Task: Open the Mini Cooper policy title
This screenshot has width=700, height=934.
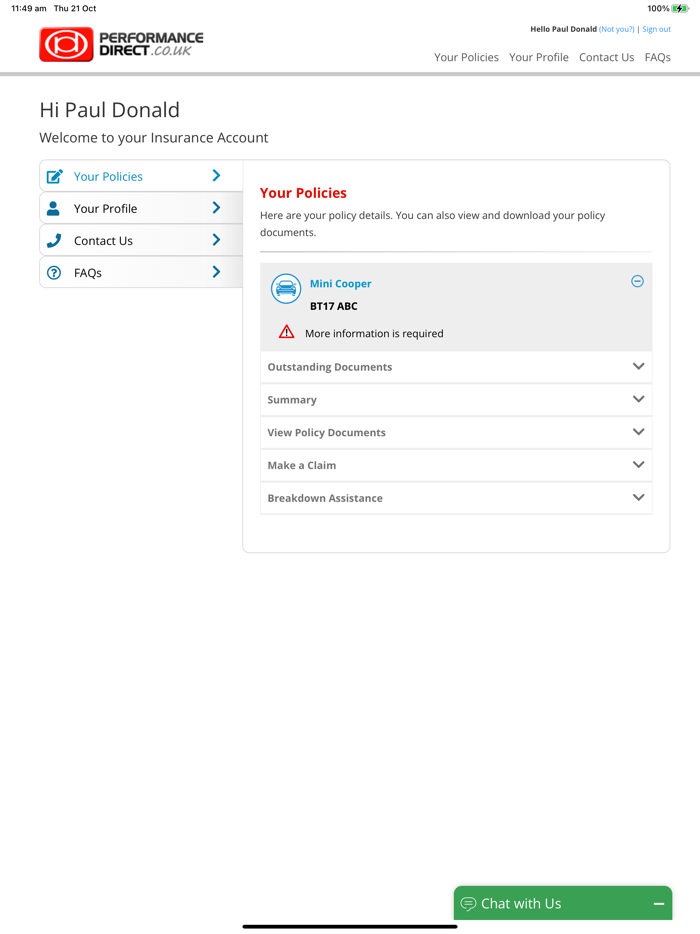Action: (x=340, y=284)
